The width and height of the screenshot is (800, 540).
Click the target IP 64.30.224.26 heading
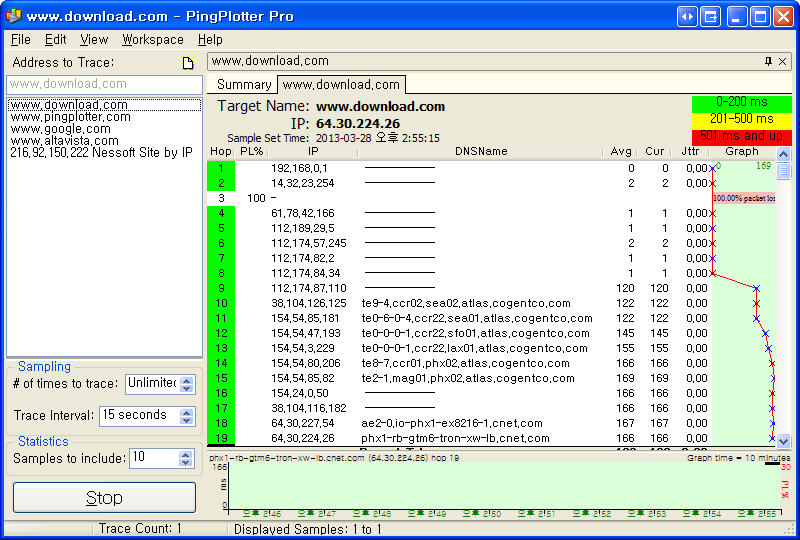(358, 124)
